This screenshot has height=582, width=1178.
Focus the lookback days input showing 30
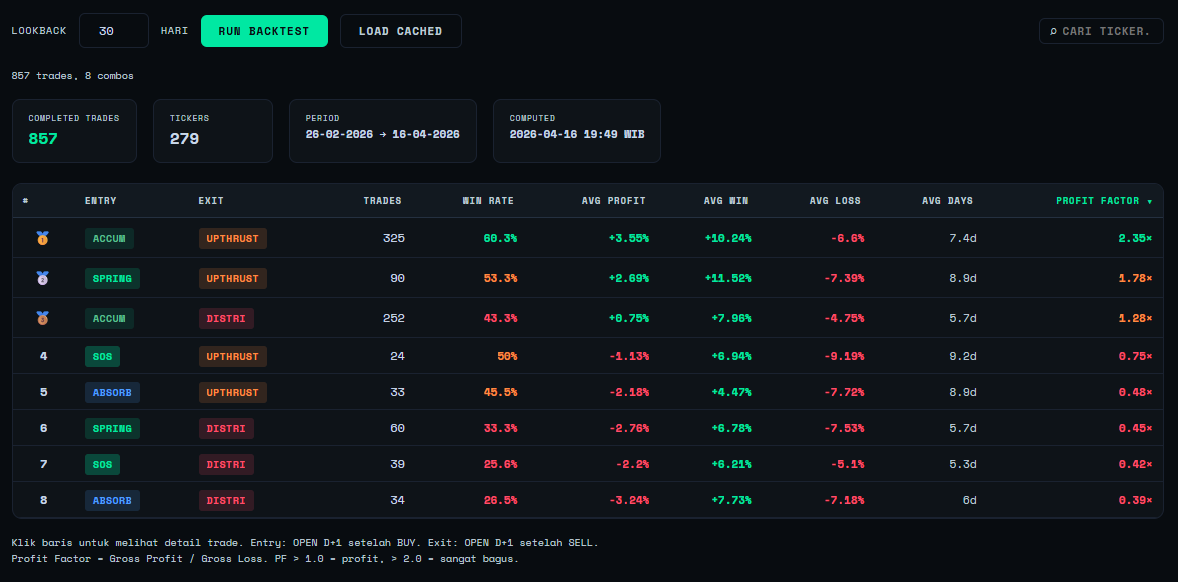click(114, 31)
